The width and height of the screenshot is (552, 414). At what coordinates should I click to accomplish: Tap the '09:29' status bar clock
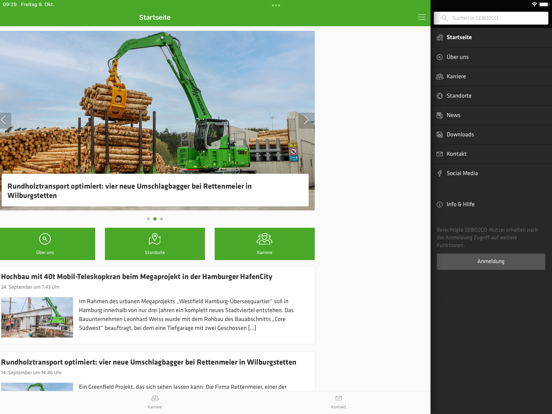10,4
